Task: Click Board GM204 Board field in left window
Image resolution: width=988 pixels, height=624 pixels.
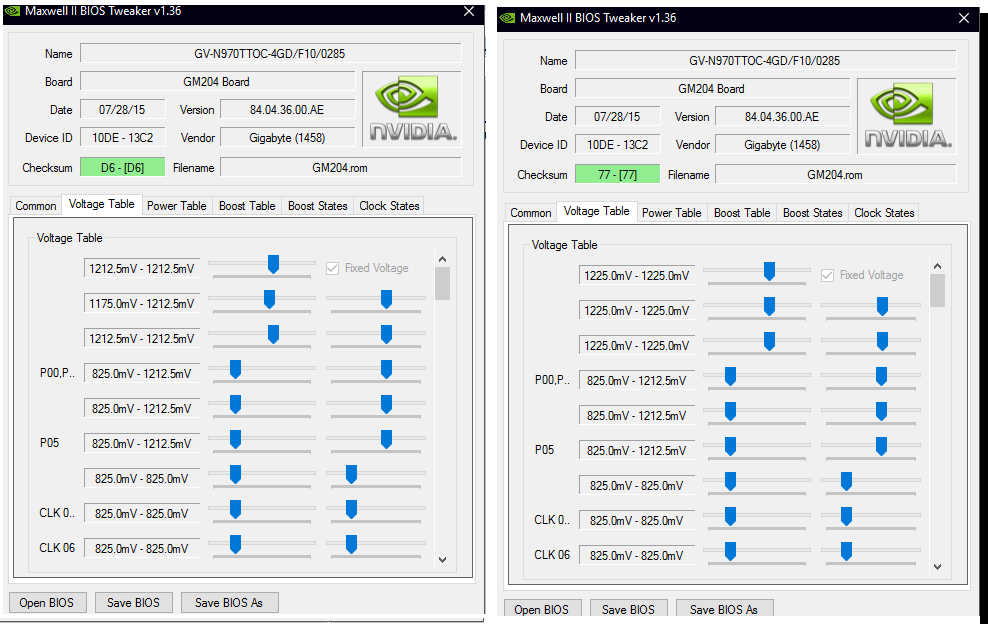Action: click(217, 81)
